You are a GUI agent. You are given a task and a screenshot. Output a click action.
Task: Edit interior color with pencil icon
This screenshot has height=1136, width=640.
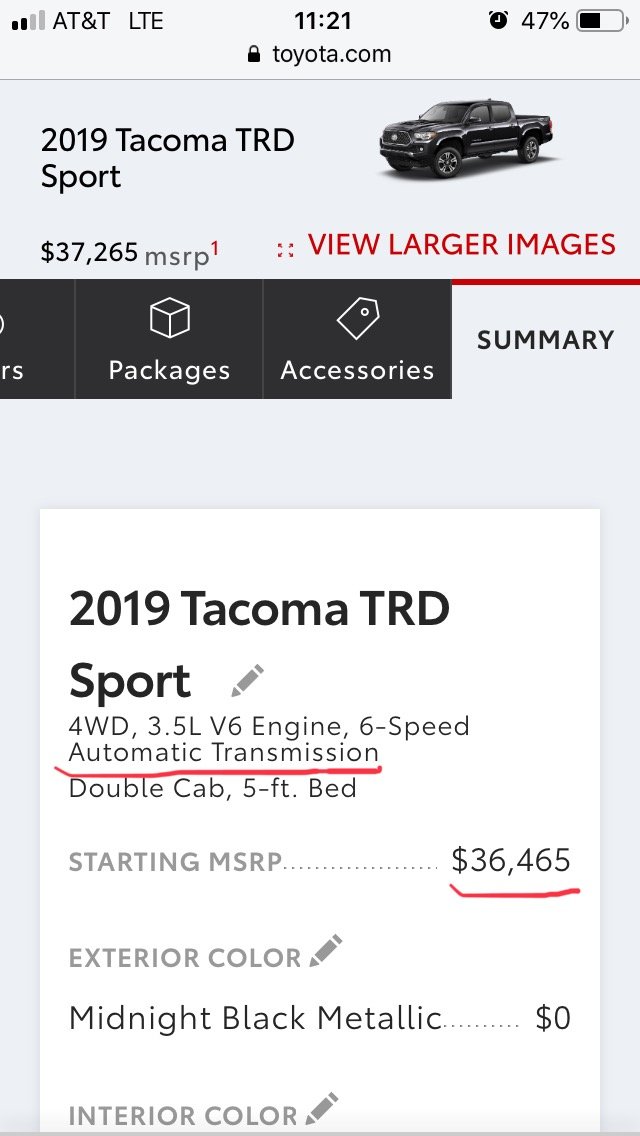click(x=322, y=1109)
